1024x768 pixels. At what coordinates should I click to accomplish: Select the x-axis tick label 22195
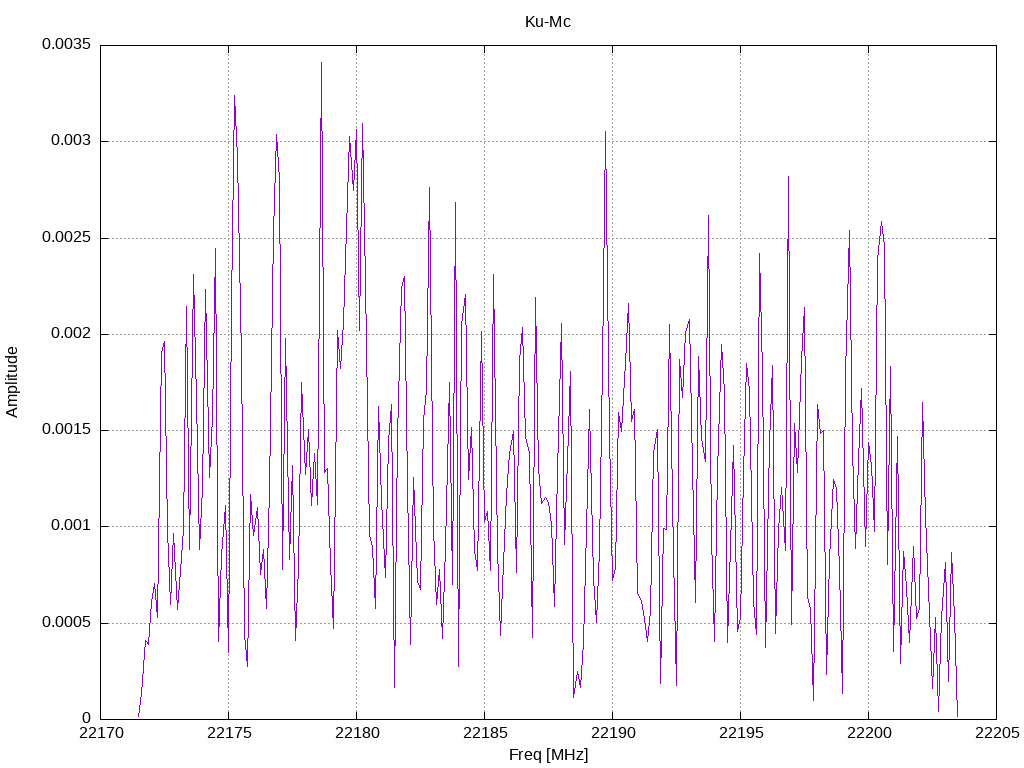tap(741, 733)
